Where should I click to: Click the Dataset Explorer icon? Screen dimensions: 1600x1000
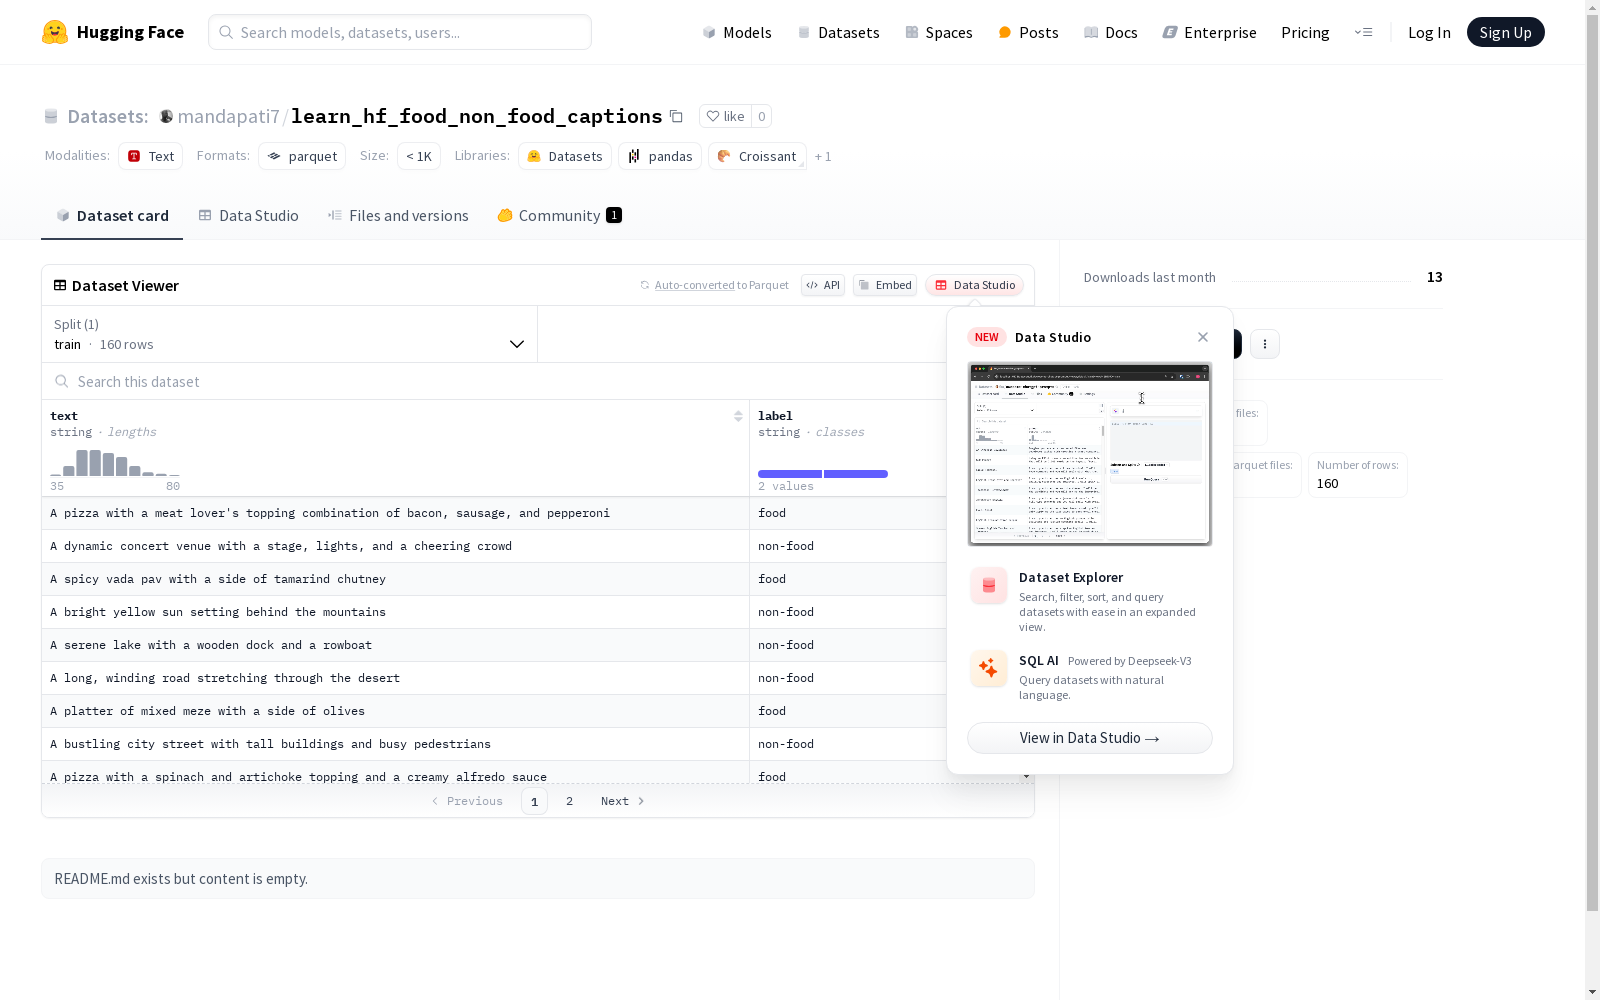click(x=989, y=586)
